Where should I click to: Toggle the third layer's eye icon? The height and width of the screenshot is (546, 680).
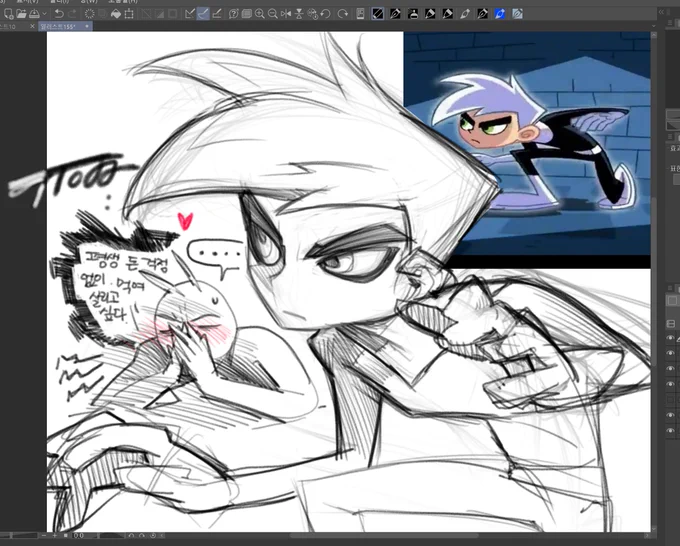[670, 369]
